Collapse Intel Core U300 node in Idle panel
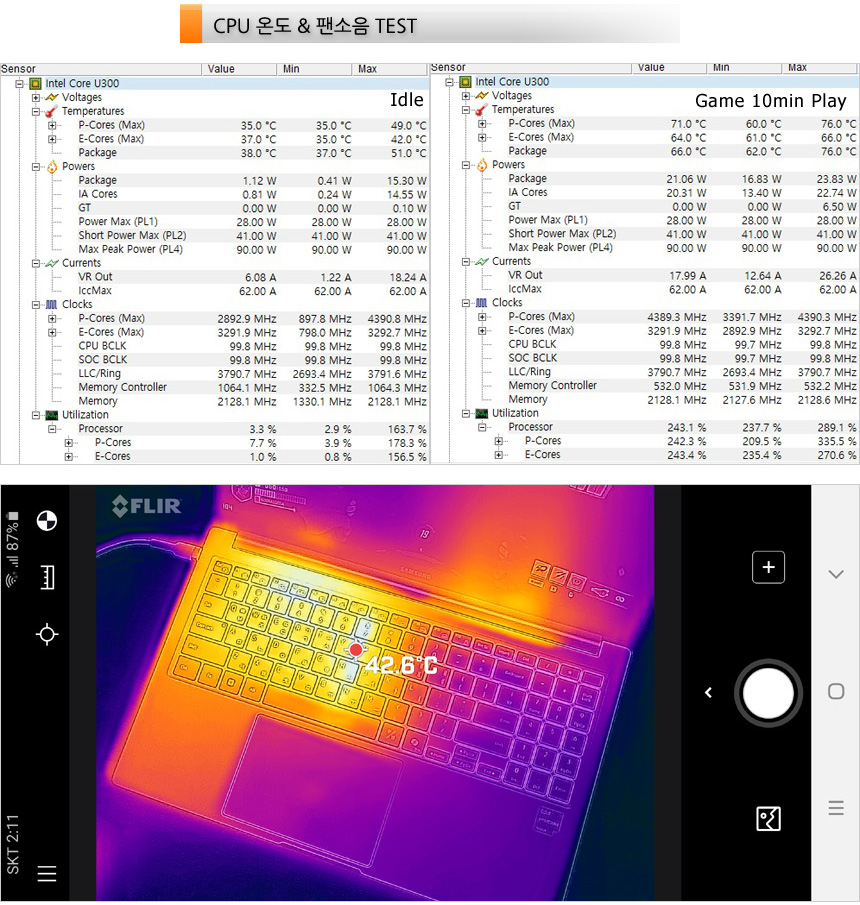 click(x=20, y=84)
